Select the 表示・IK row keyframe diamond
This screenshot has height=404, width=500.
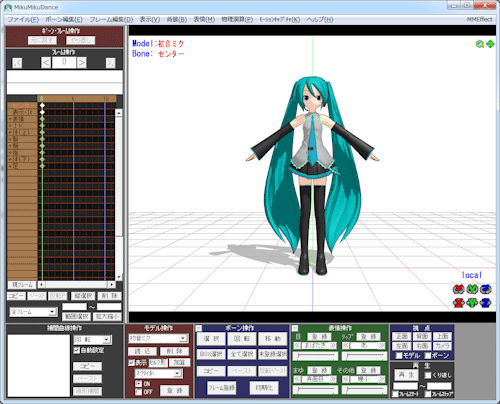[42, 112]
